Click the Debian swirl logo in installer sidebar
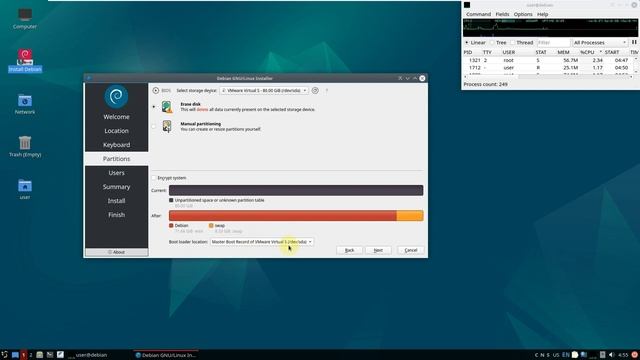Screen dimensions: 640x360 pyautogui.click(x=116, y=96)
